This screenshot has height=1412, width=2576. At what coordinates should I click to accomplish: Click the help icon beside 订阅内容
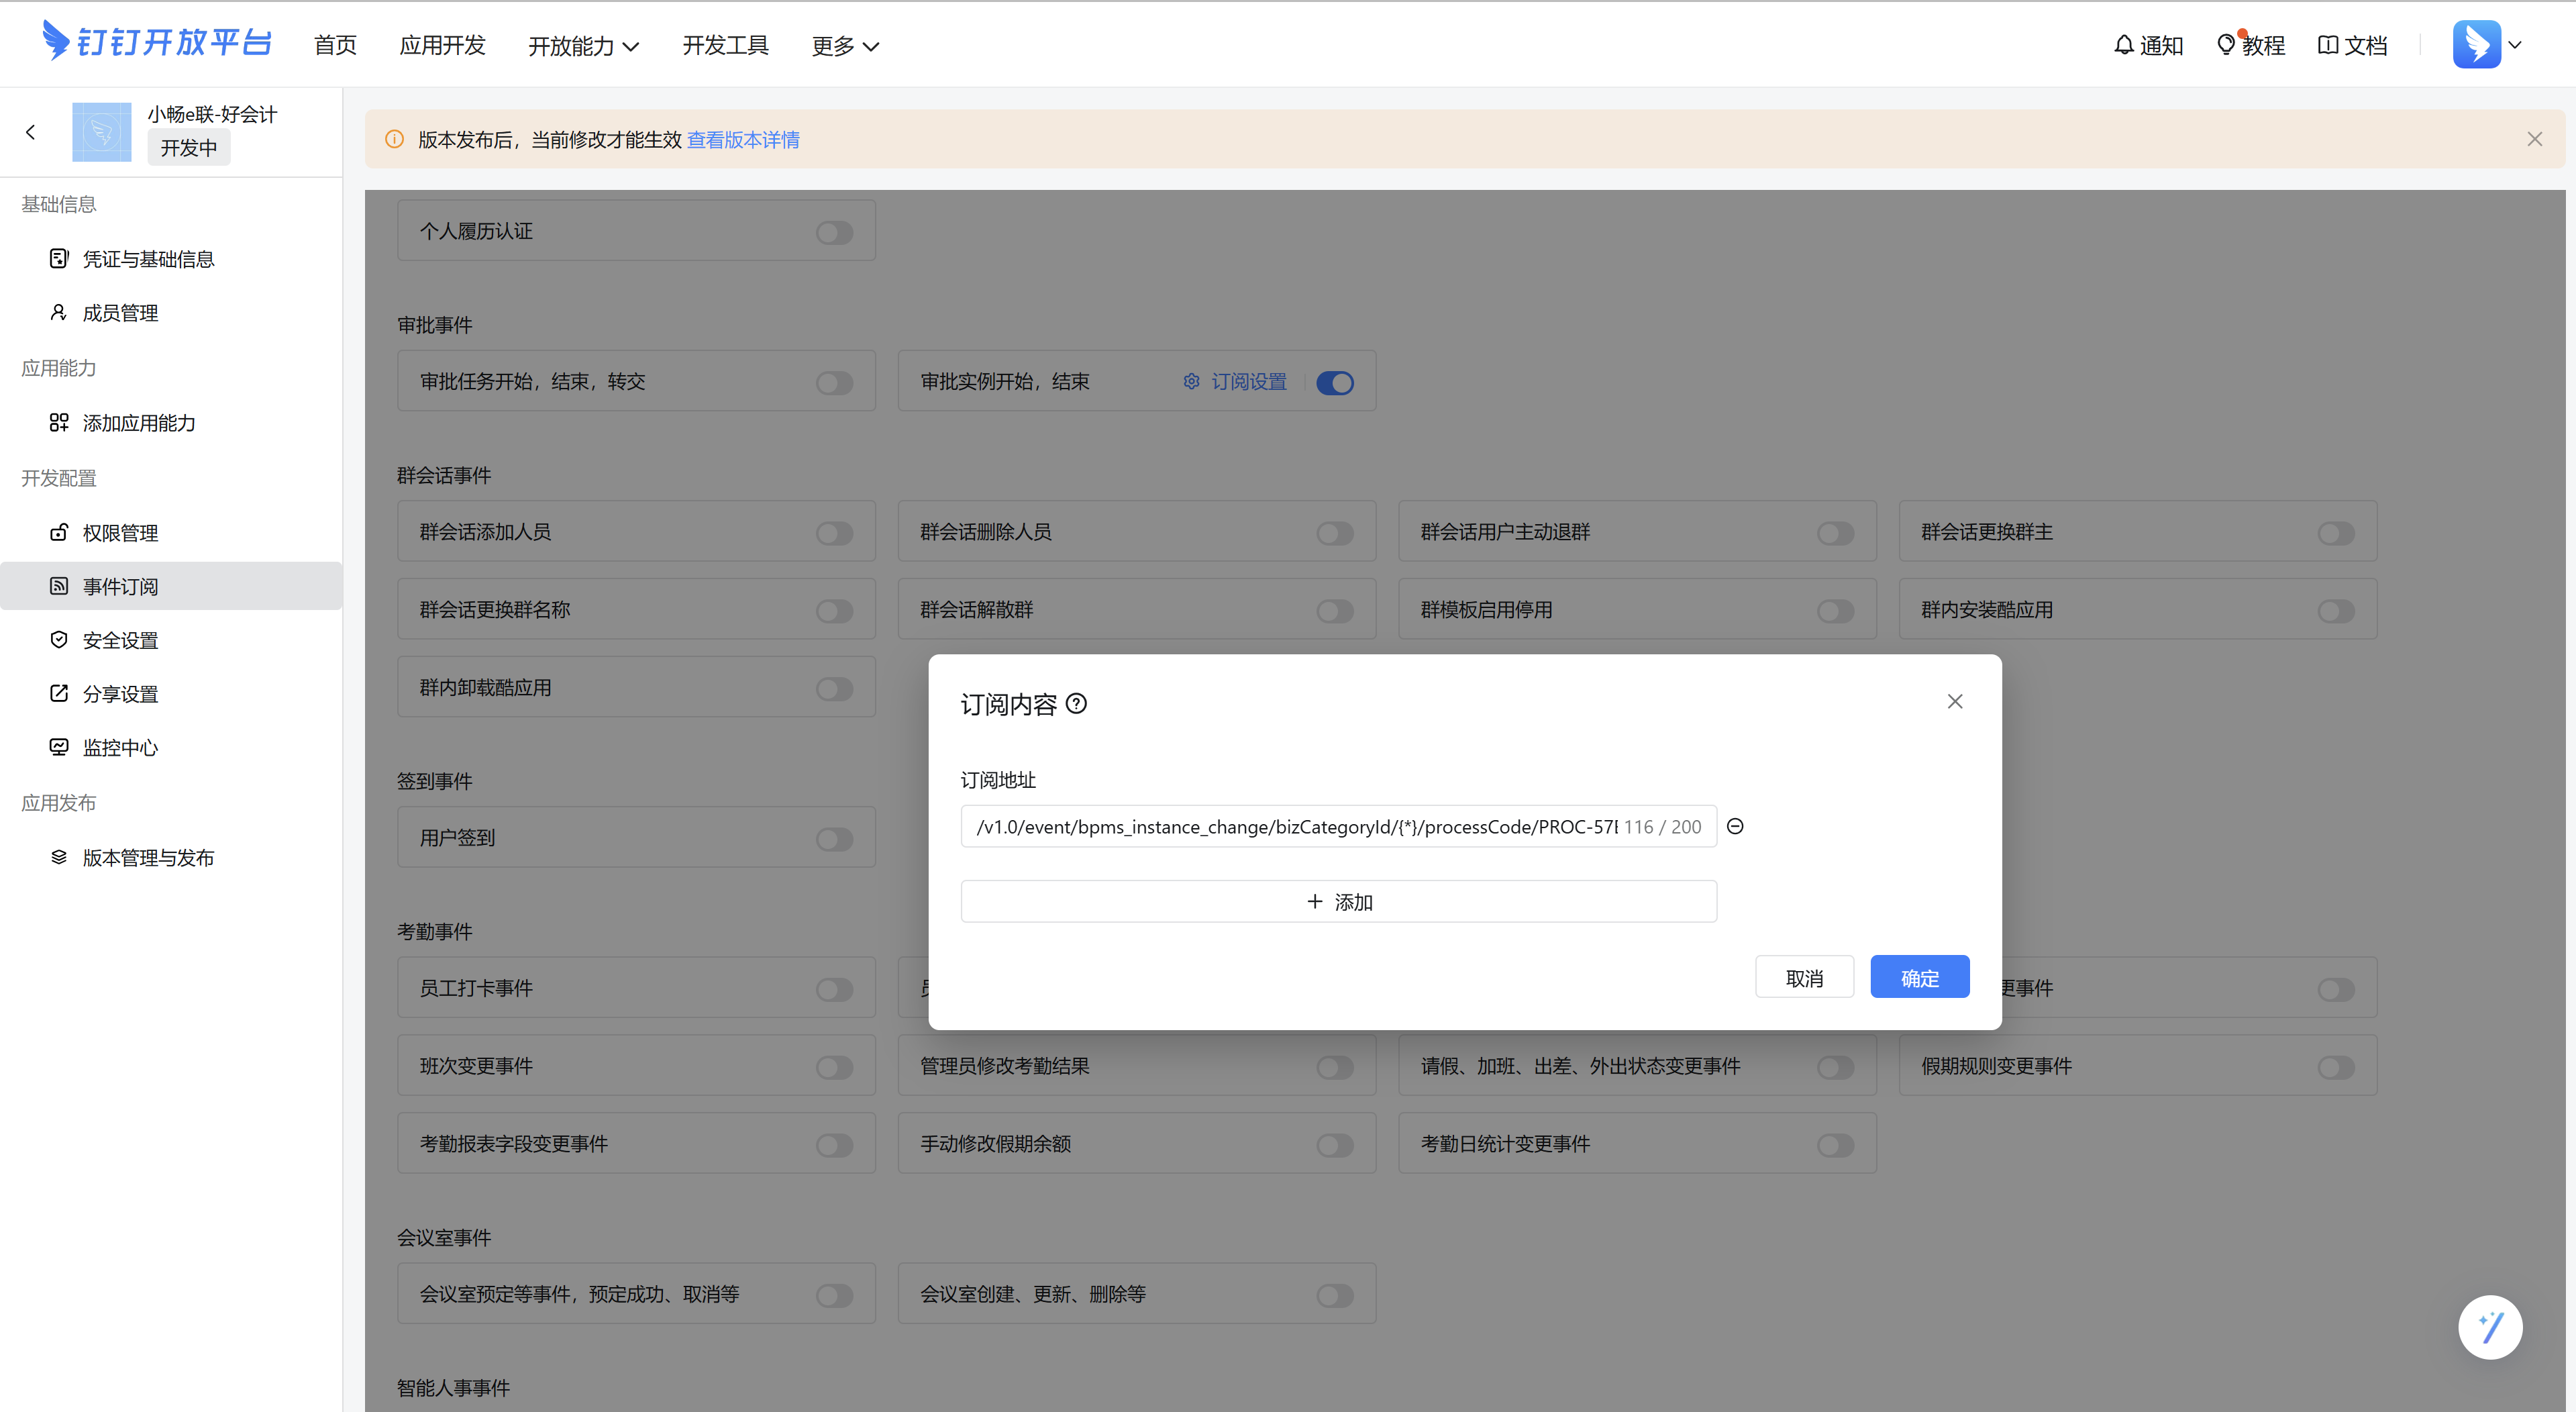coord(1076,704)
